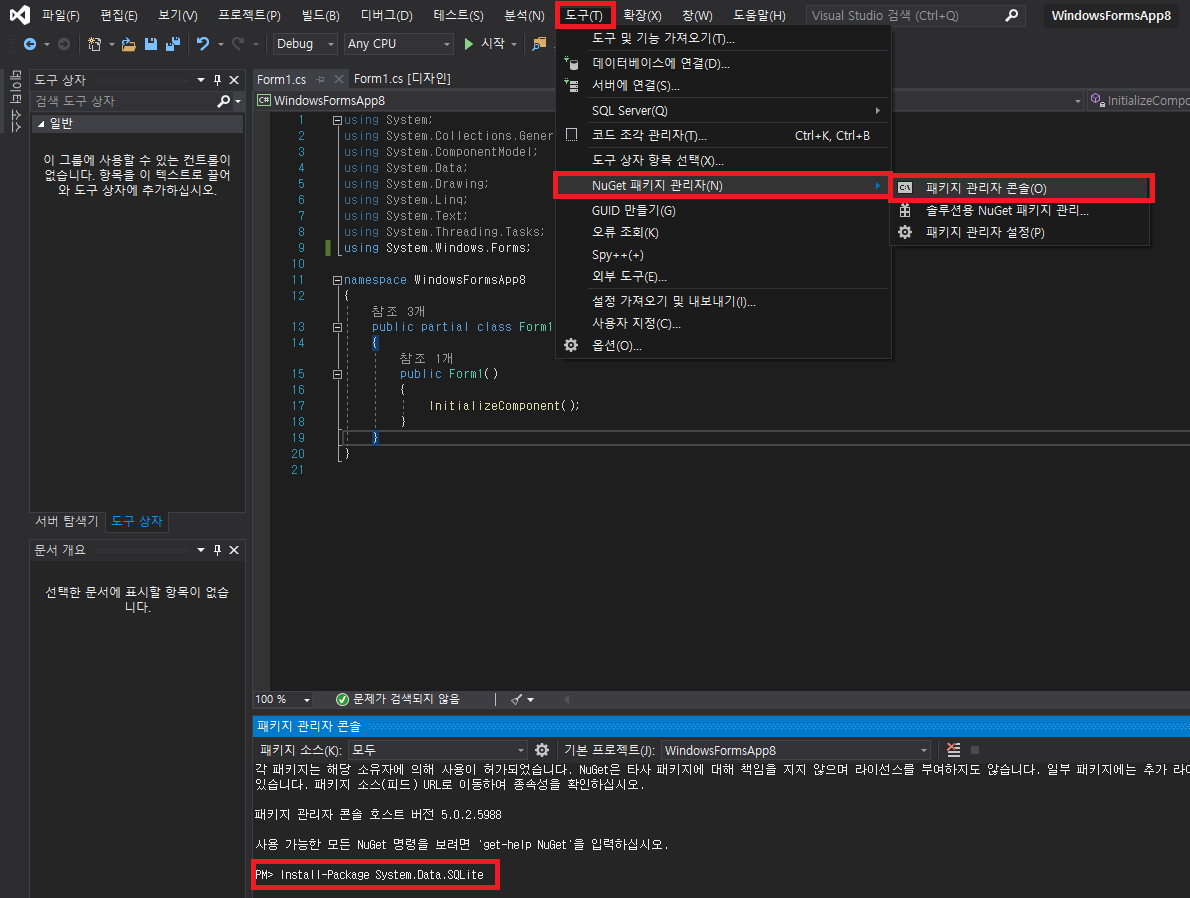
Task: Click the stop command icon in console
Action: coord(975,750)
